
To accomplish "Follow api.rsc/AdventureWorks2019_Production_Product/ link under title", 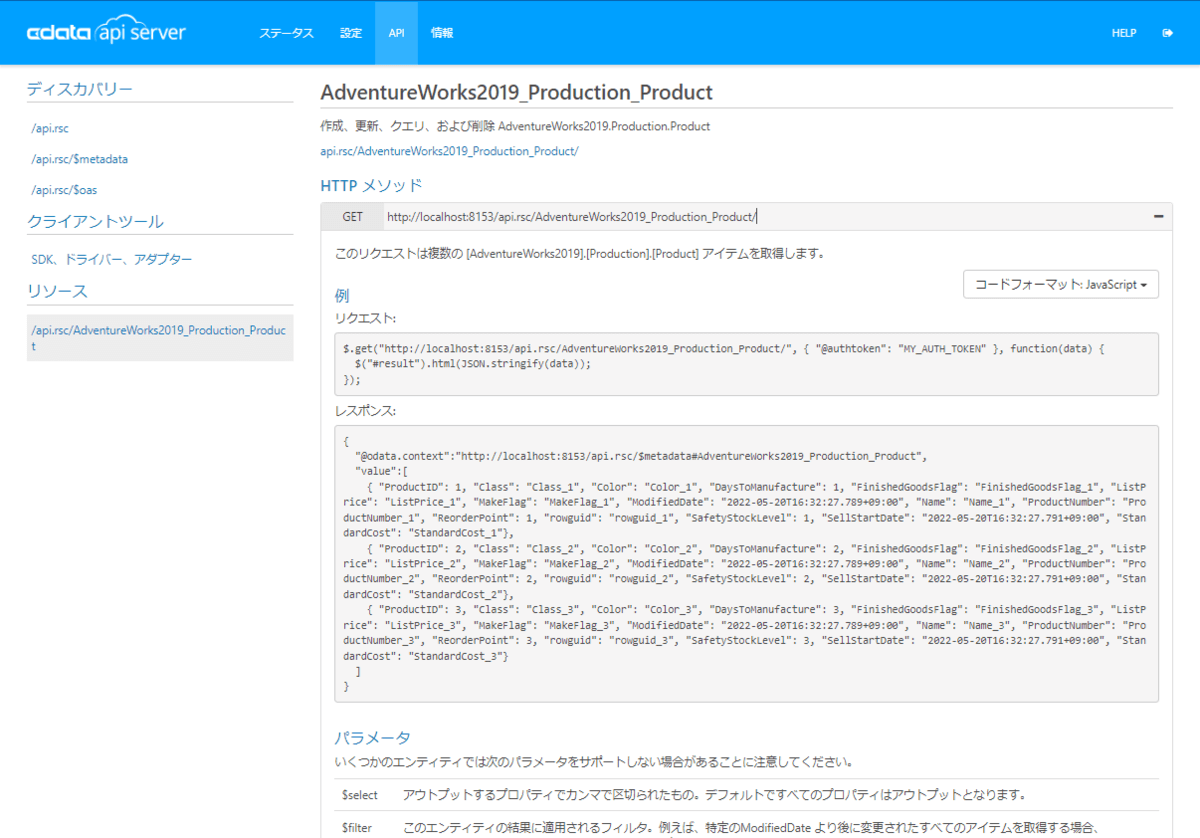I will point(449,151).
